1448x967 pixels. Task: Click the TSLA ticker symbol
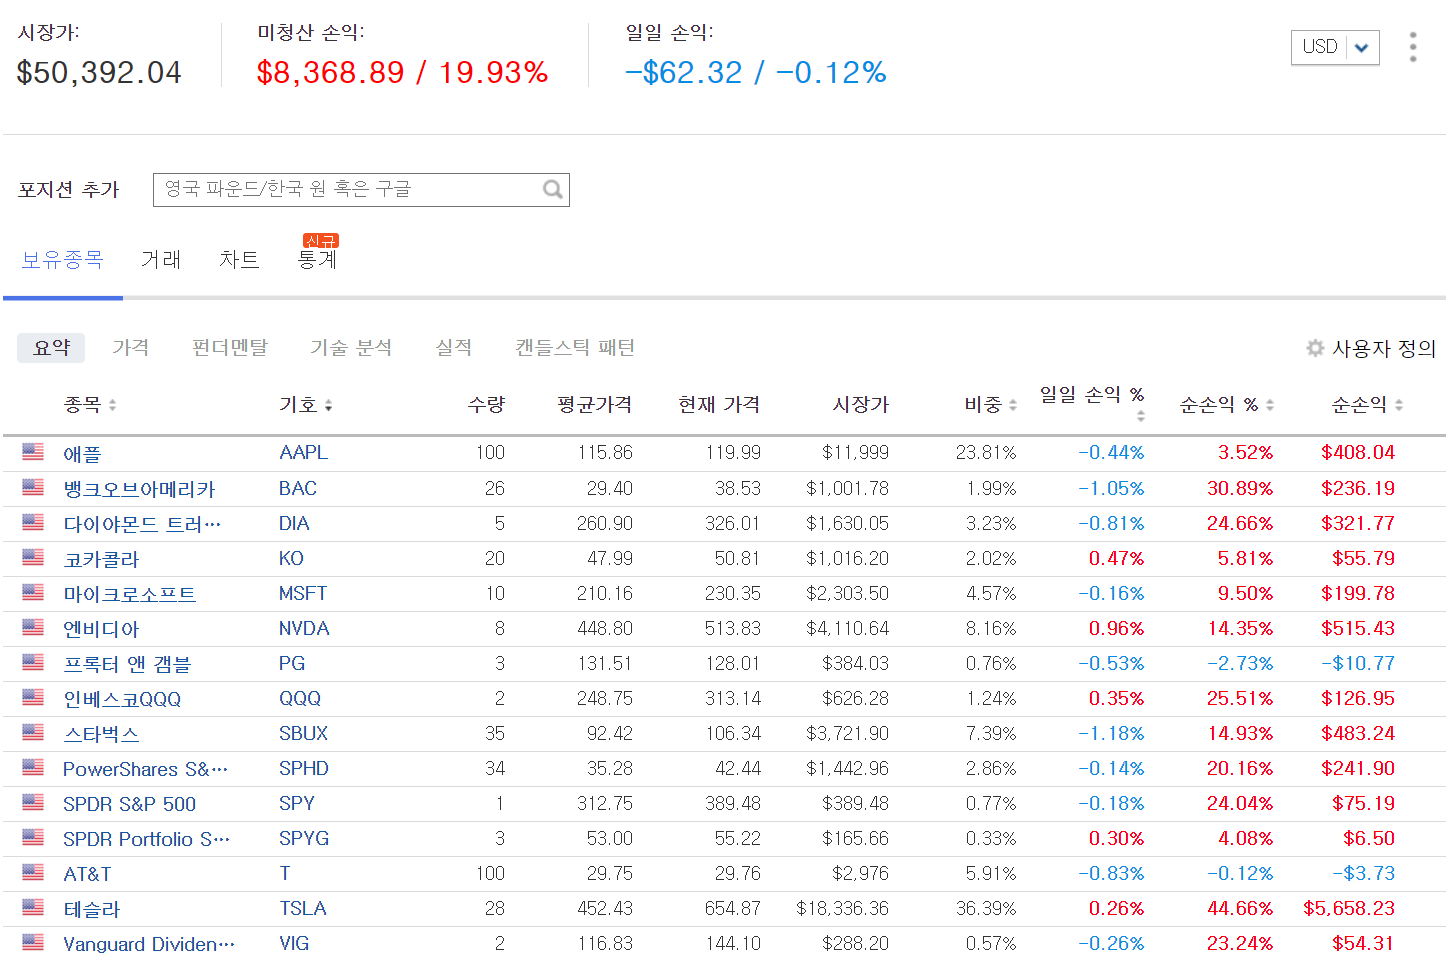[303, 909]
